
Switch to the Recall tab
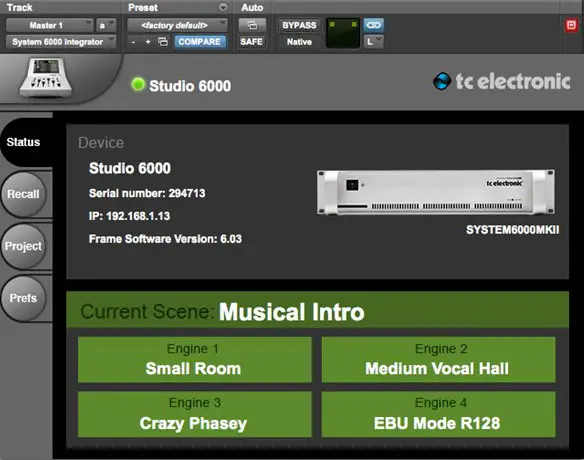click(23, 194)
